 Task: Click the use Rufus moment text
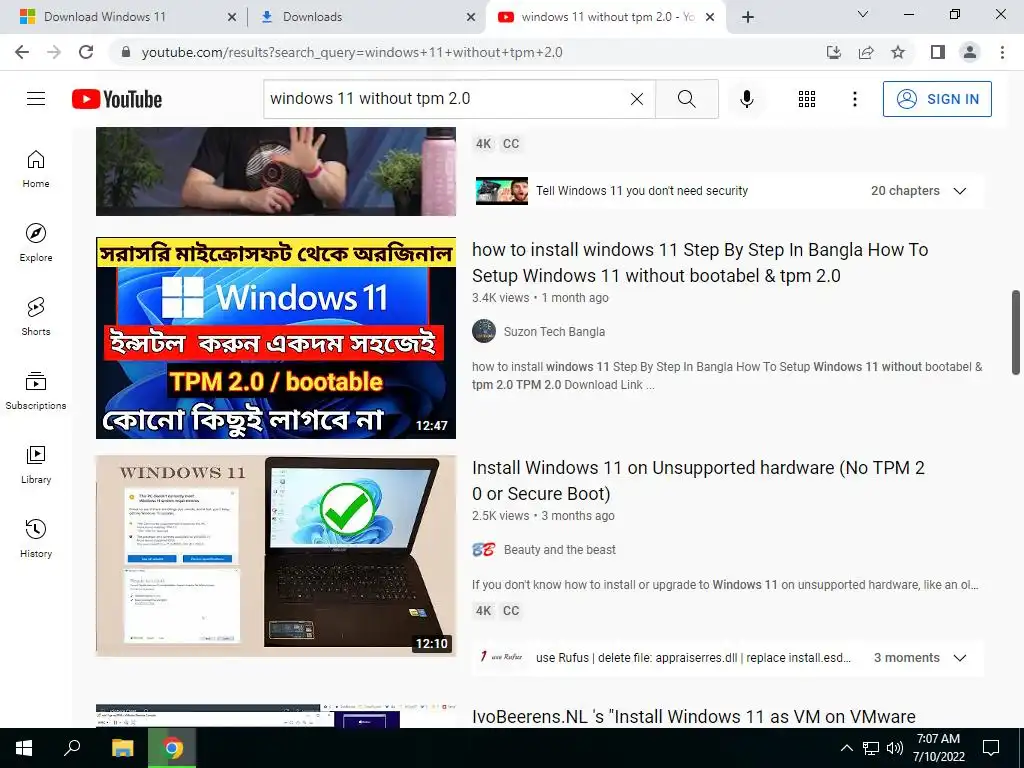[x=694, y=658]
